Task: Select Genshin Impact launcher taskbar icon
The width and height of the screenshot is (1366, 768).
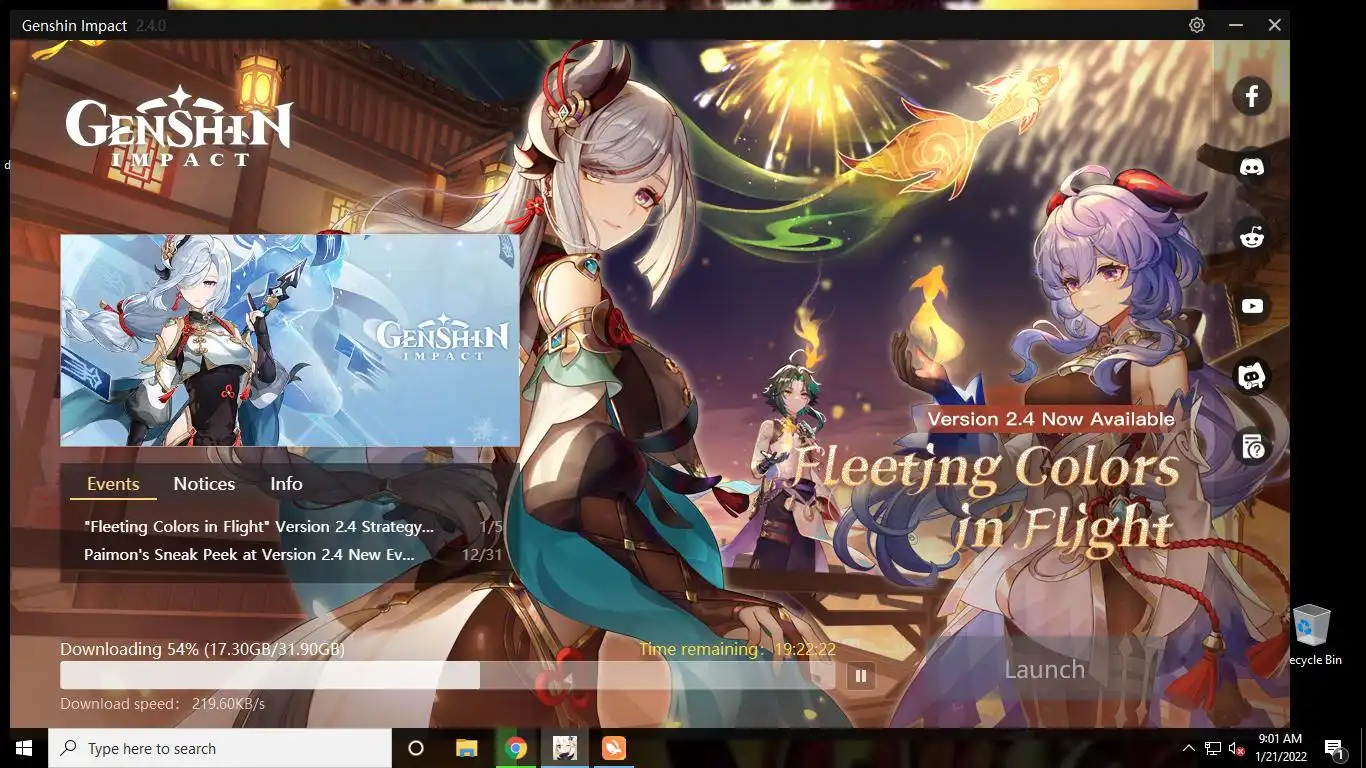Action: (x=565, y=748)
